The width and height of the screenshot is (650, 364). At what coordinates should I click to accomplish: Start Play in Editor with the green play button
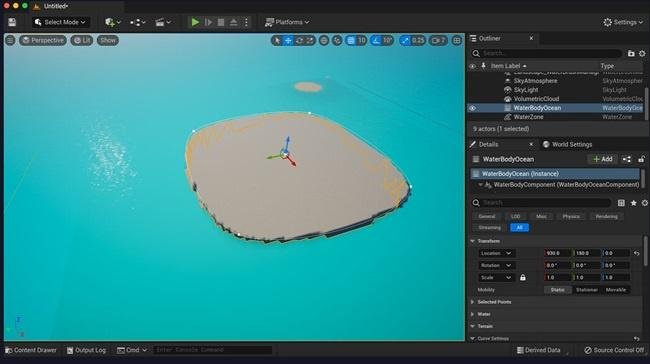(195, 22)
